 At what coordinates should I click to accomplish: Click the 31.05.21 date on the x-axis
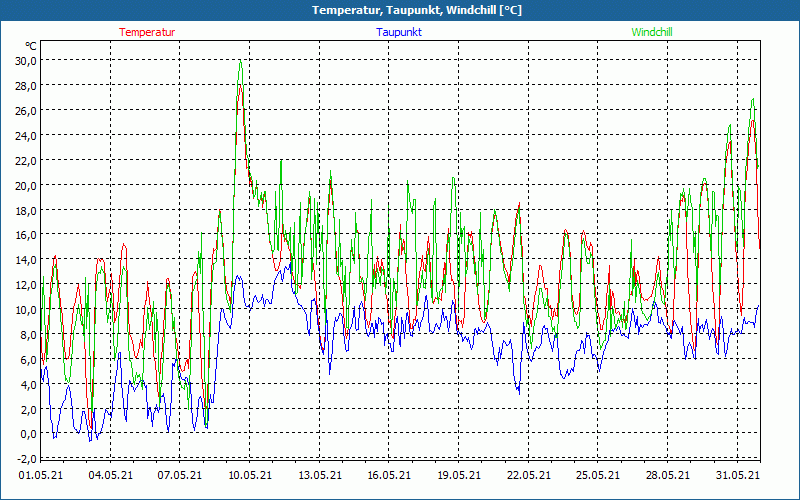[x=736, y=476]
